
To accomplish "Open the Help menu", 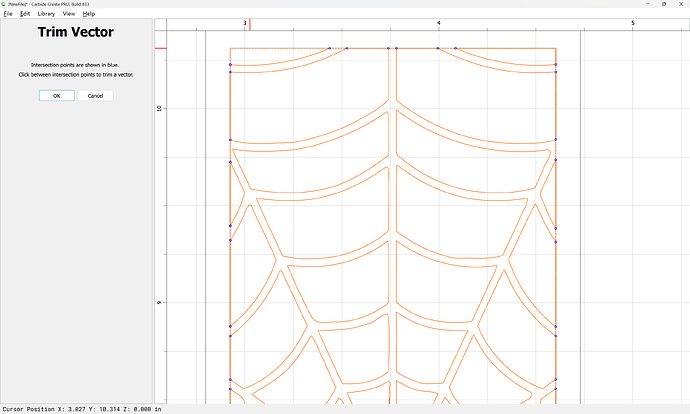I will click(x=89, y=14).
